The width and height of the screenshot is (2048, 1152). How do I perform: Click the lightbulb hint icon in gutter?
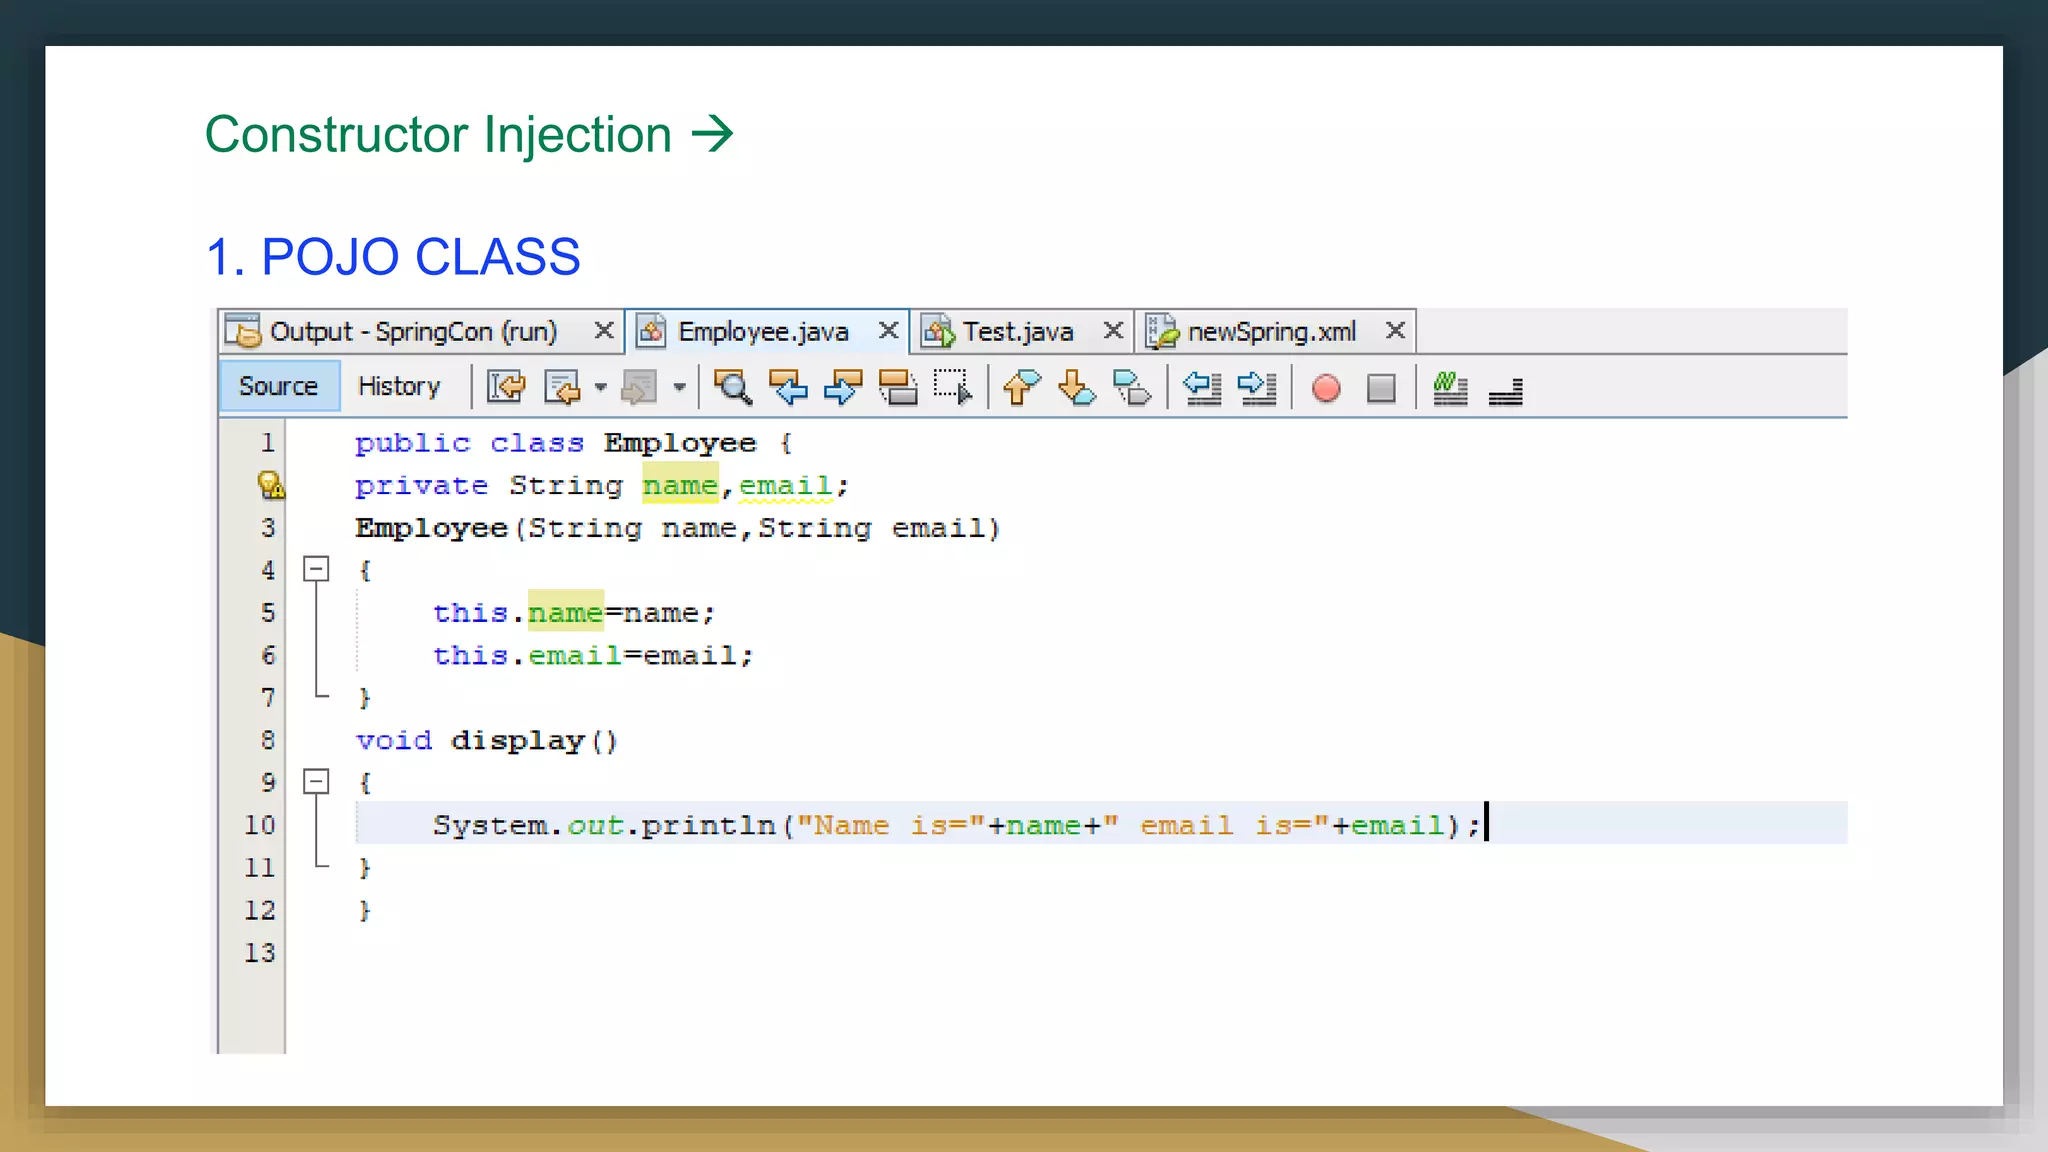pyautogui.click(x=270, y=485)
